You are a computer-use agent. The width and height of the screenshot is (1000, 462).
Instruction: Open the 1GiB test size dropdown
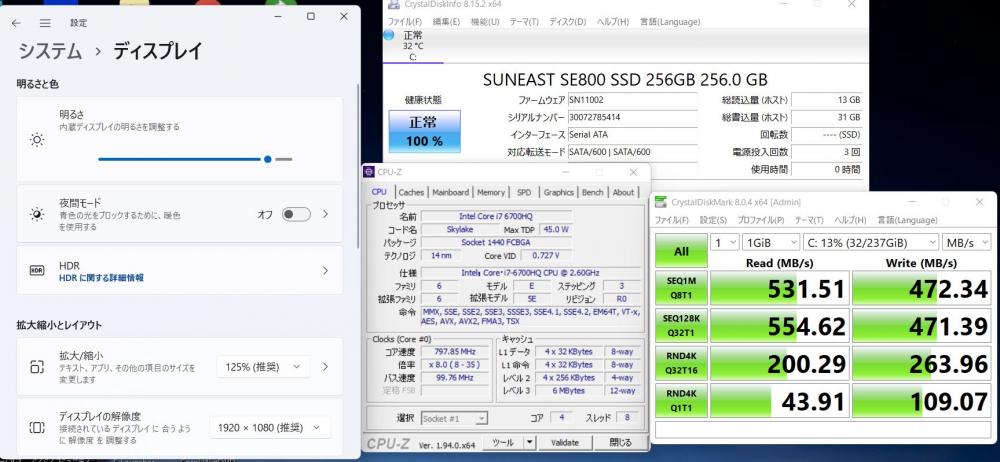[770, 243]
